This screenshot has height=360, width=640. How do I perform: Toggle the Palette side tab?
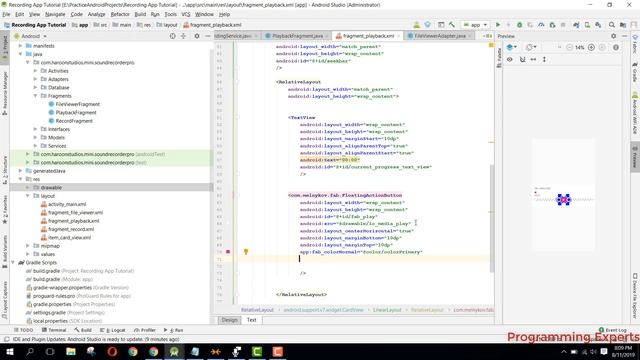499,58
